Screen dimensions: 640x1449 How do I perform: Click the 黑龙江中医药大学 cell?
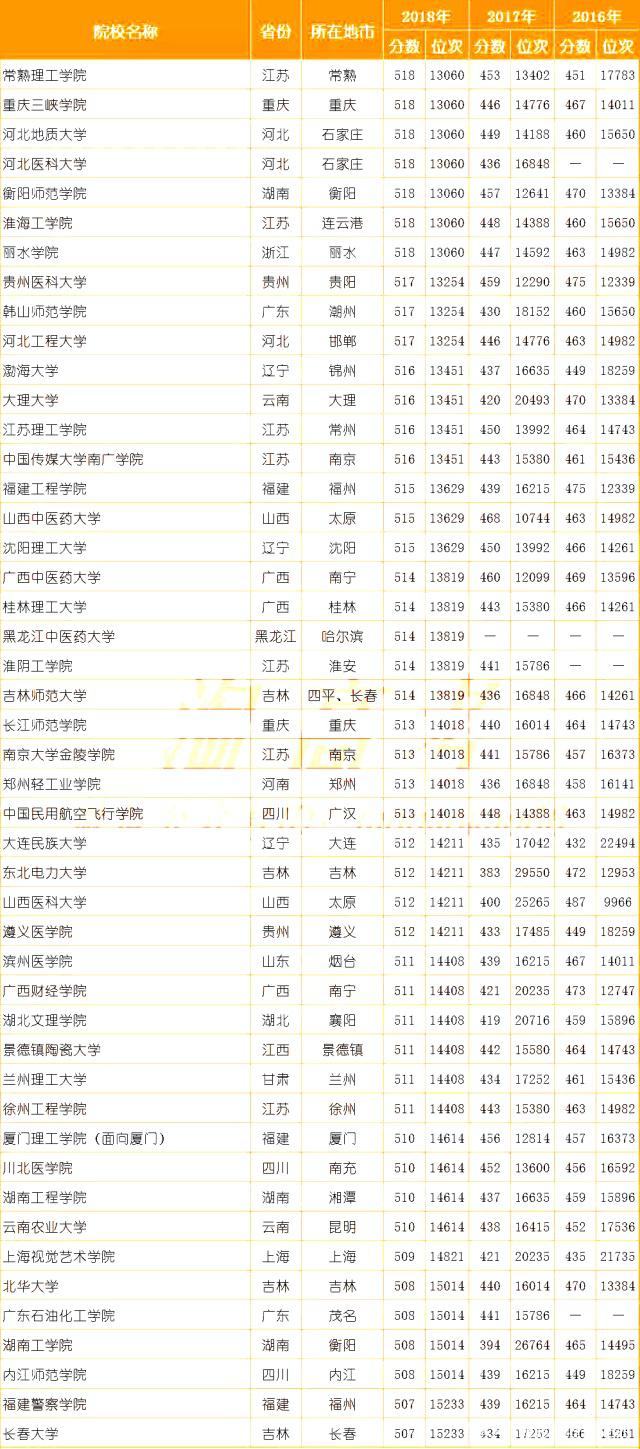(x=59, y=636)
